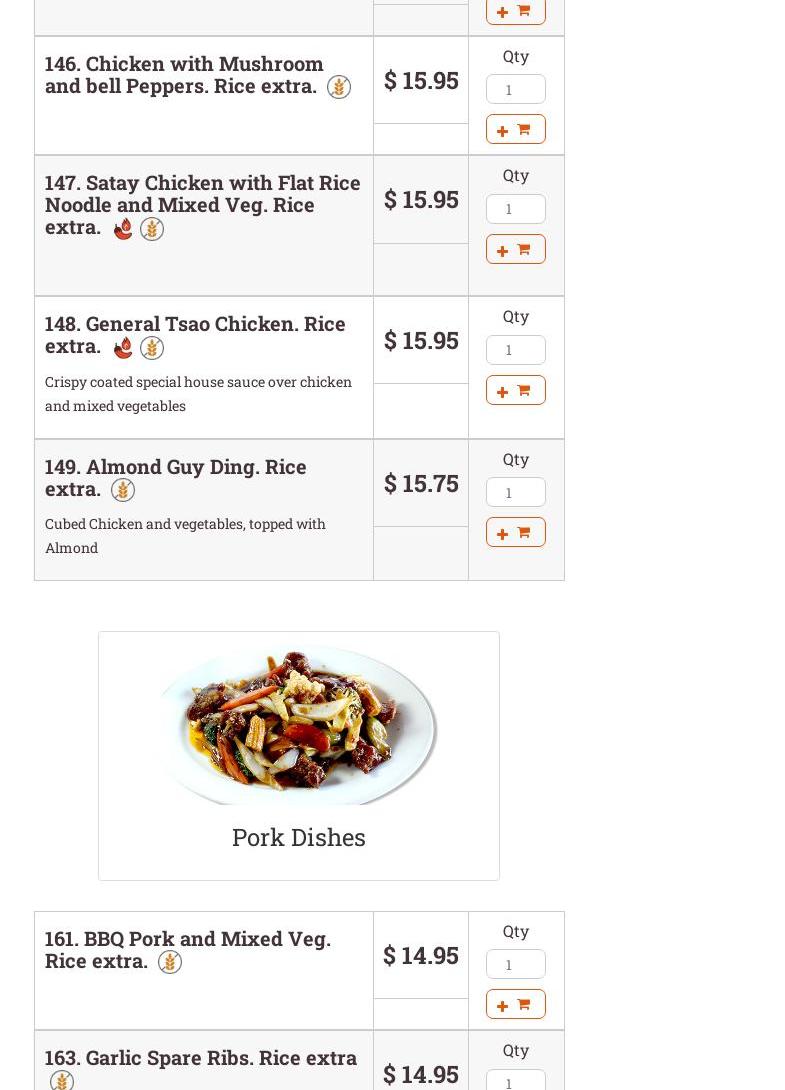Image resolution: width=785 pixels, height=1090 pixels.
Task: Focus quantity field for General Tsao Chicken
Action: (x=515, y=350)
